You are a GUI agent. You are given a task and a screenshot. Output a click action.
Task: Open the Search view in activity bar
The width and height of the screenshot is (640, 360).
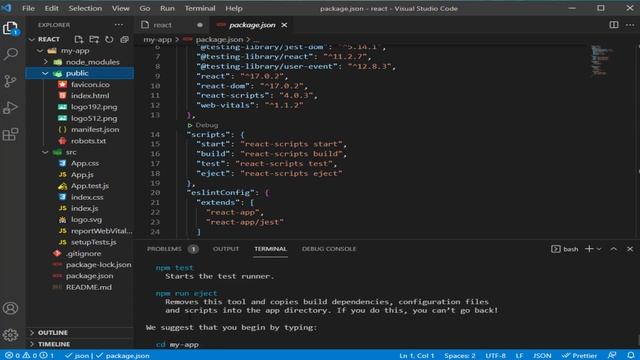[10, 54]
